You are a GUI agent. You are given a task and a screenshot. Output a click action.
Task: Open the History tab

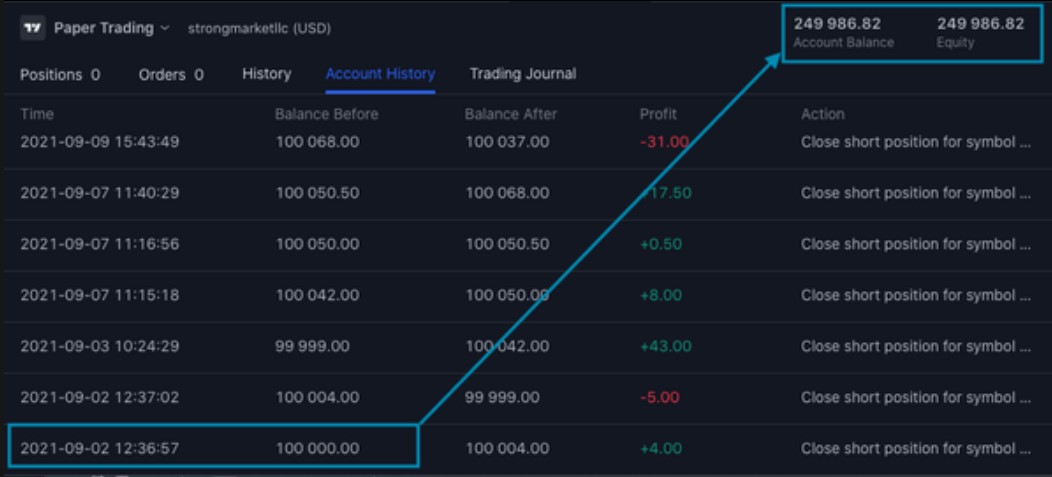tap(266, 74)
